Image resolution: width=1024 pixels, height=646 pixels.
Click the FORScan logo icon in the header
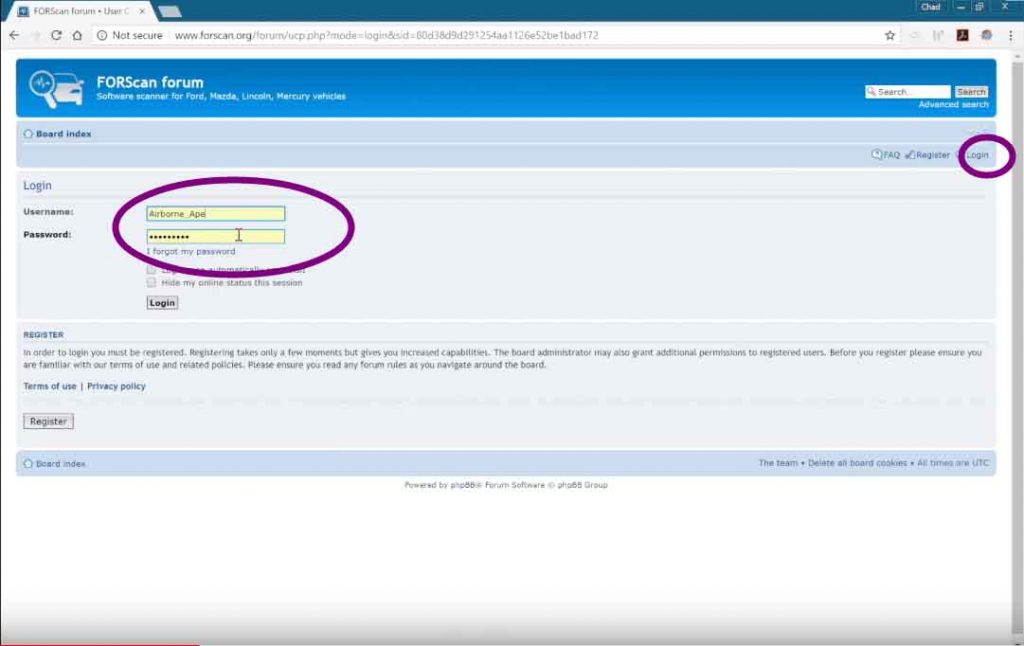[x=57, y=87]
